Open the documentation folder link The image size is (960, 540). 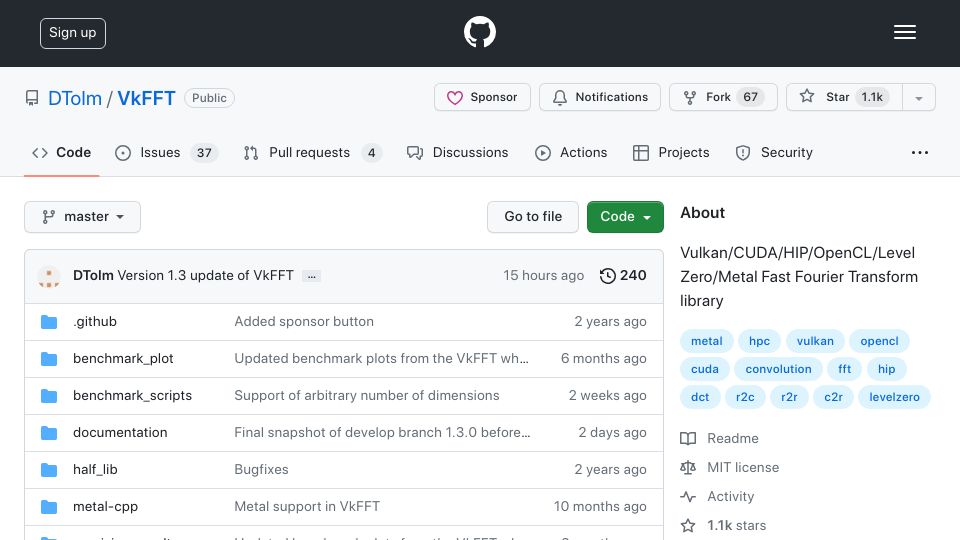click(120, 432)
